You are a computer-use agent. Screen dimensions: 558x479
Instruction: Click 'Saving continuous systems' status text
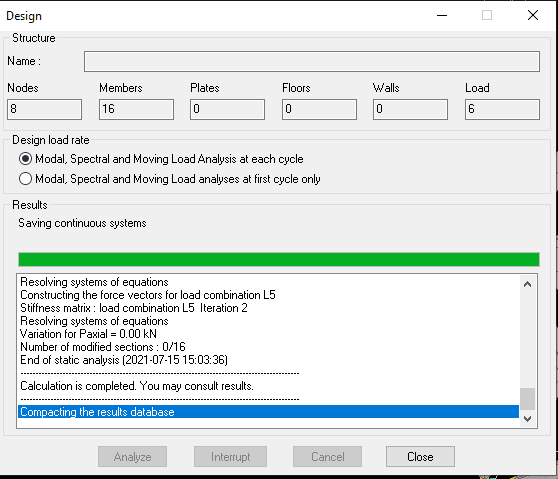click(82, 223)
